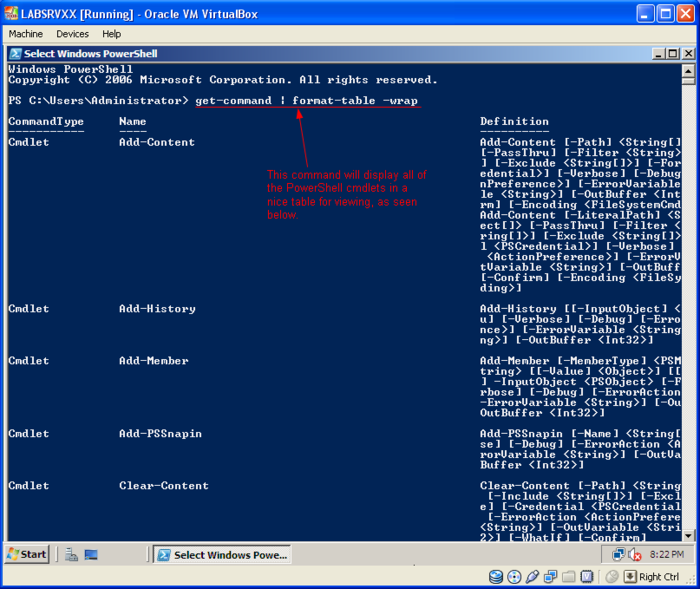The width and height of the screenshot is (700, 589).
Task: Click Cmdlet in the Add-History row
Action: 29,309
